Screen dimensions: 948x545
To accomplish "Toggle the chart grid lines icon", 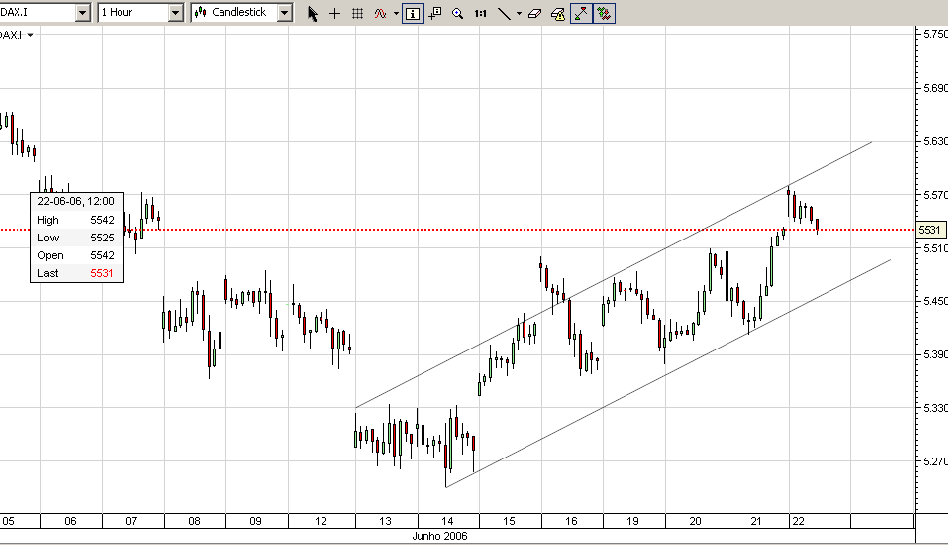I will point(357,13).
